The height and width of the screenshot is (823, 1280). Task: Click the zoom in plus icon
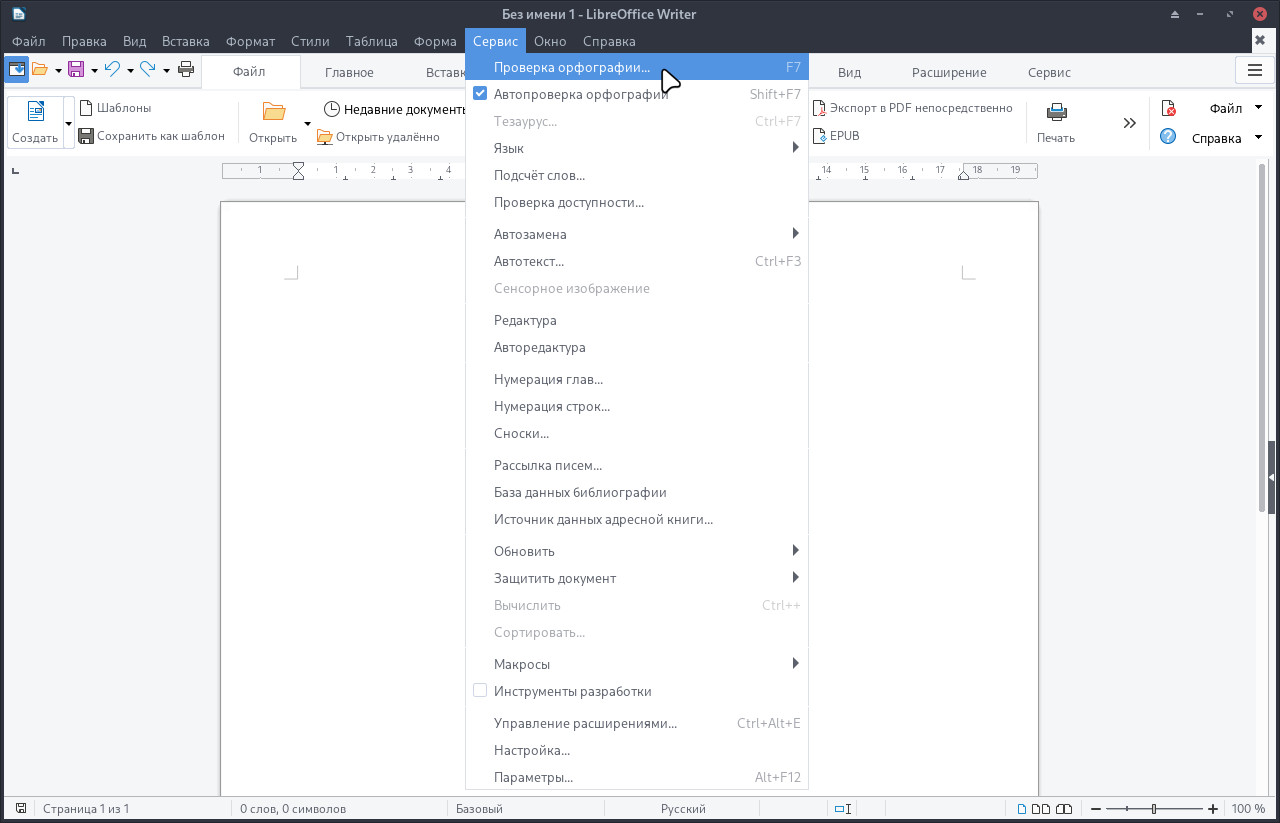pos(1213,809)
